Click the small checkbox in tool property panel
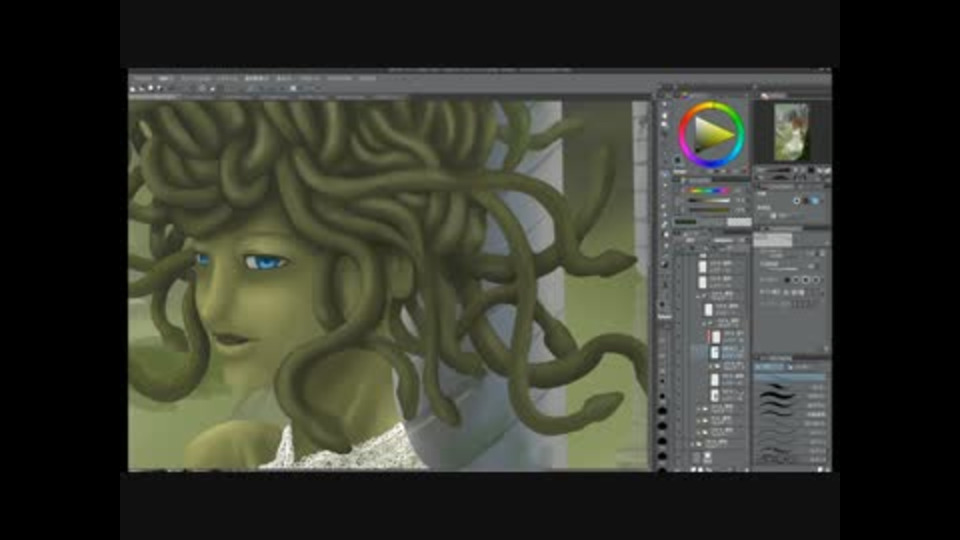 coord(773,216)
